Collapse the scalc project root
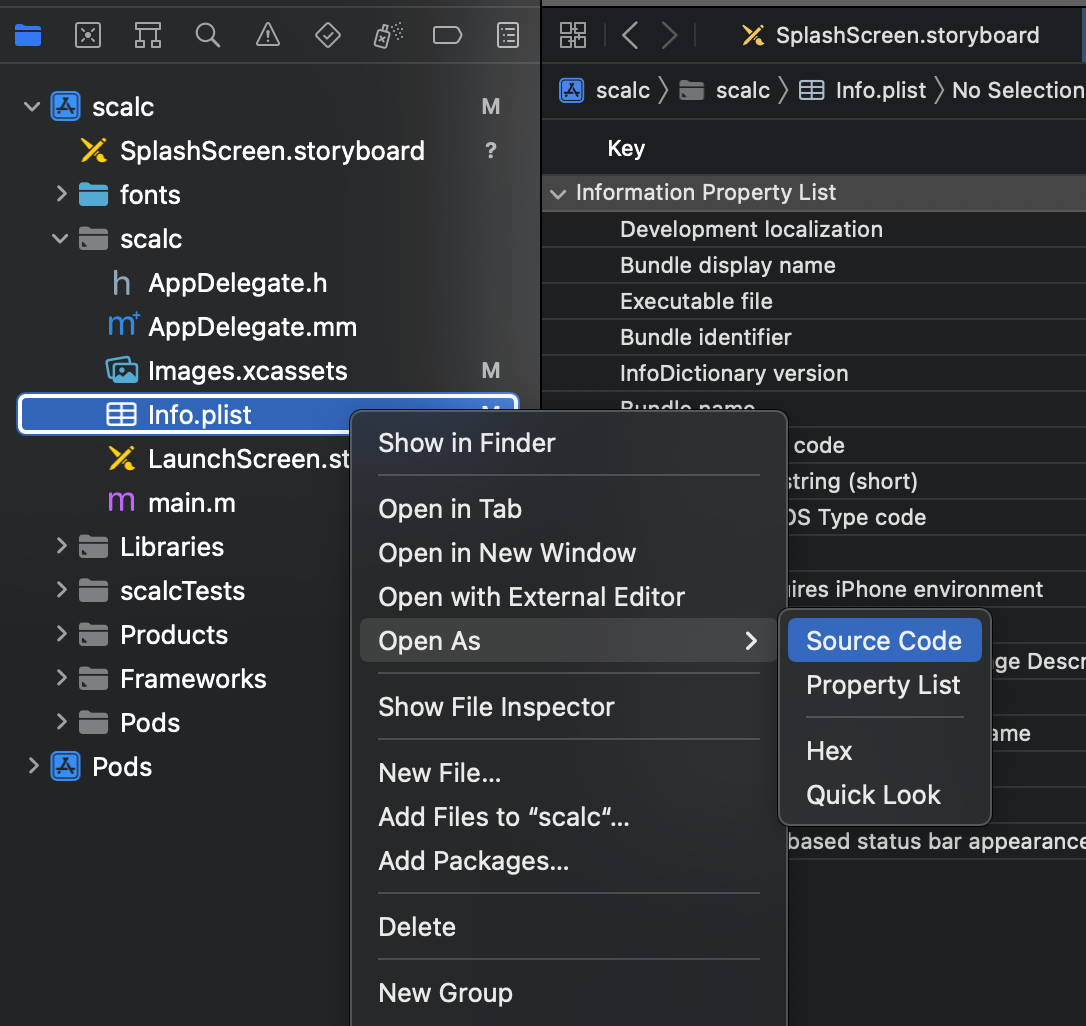1086x1026 pixels. click(32, 107)
